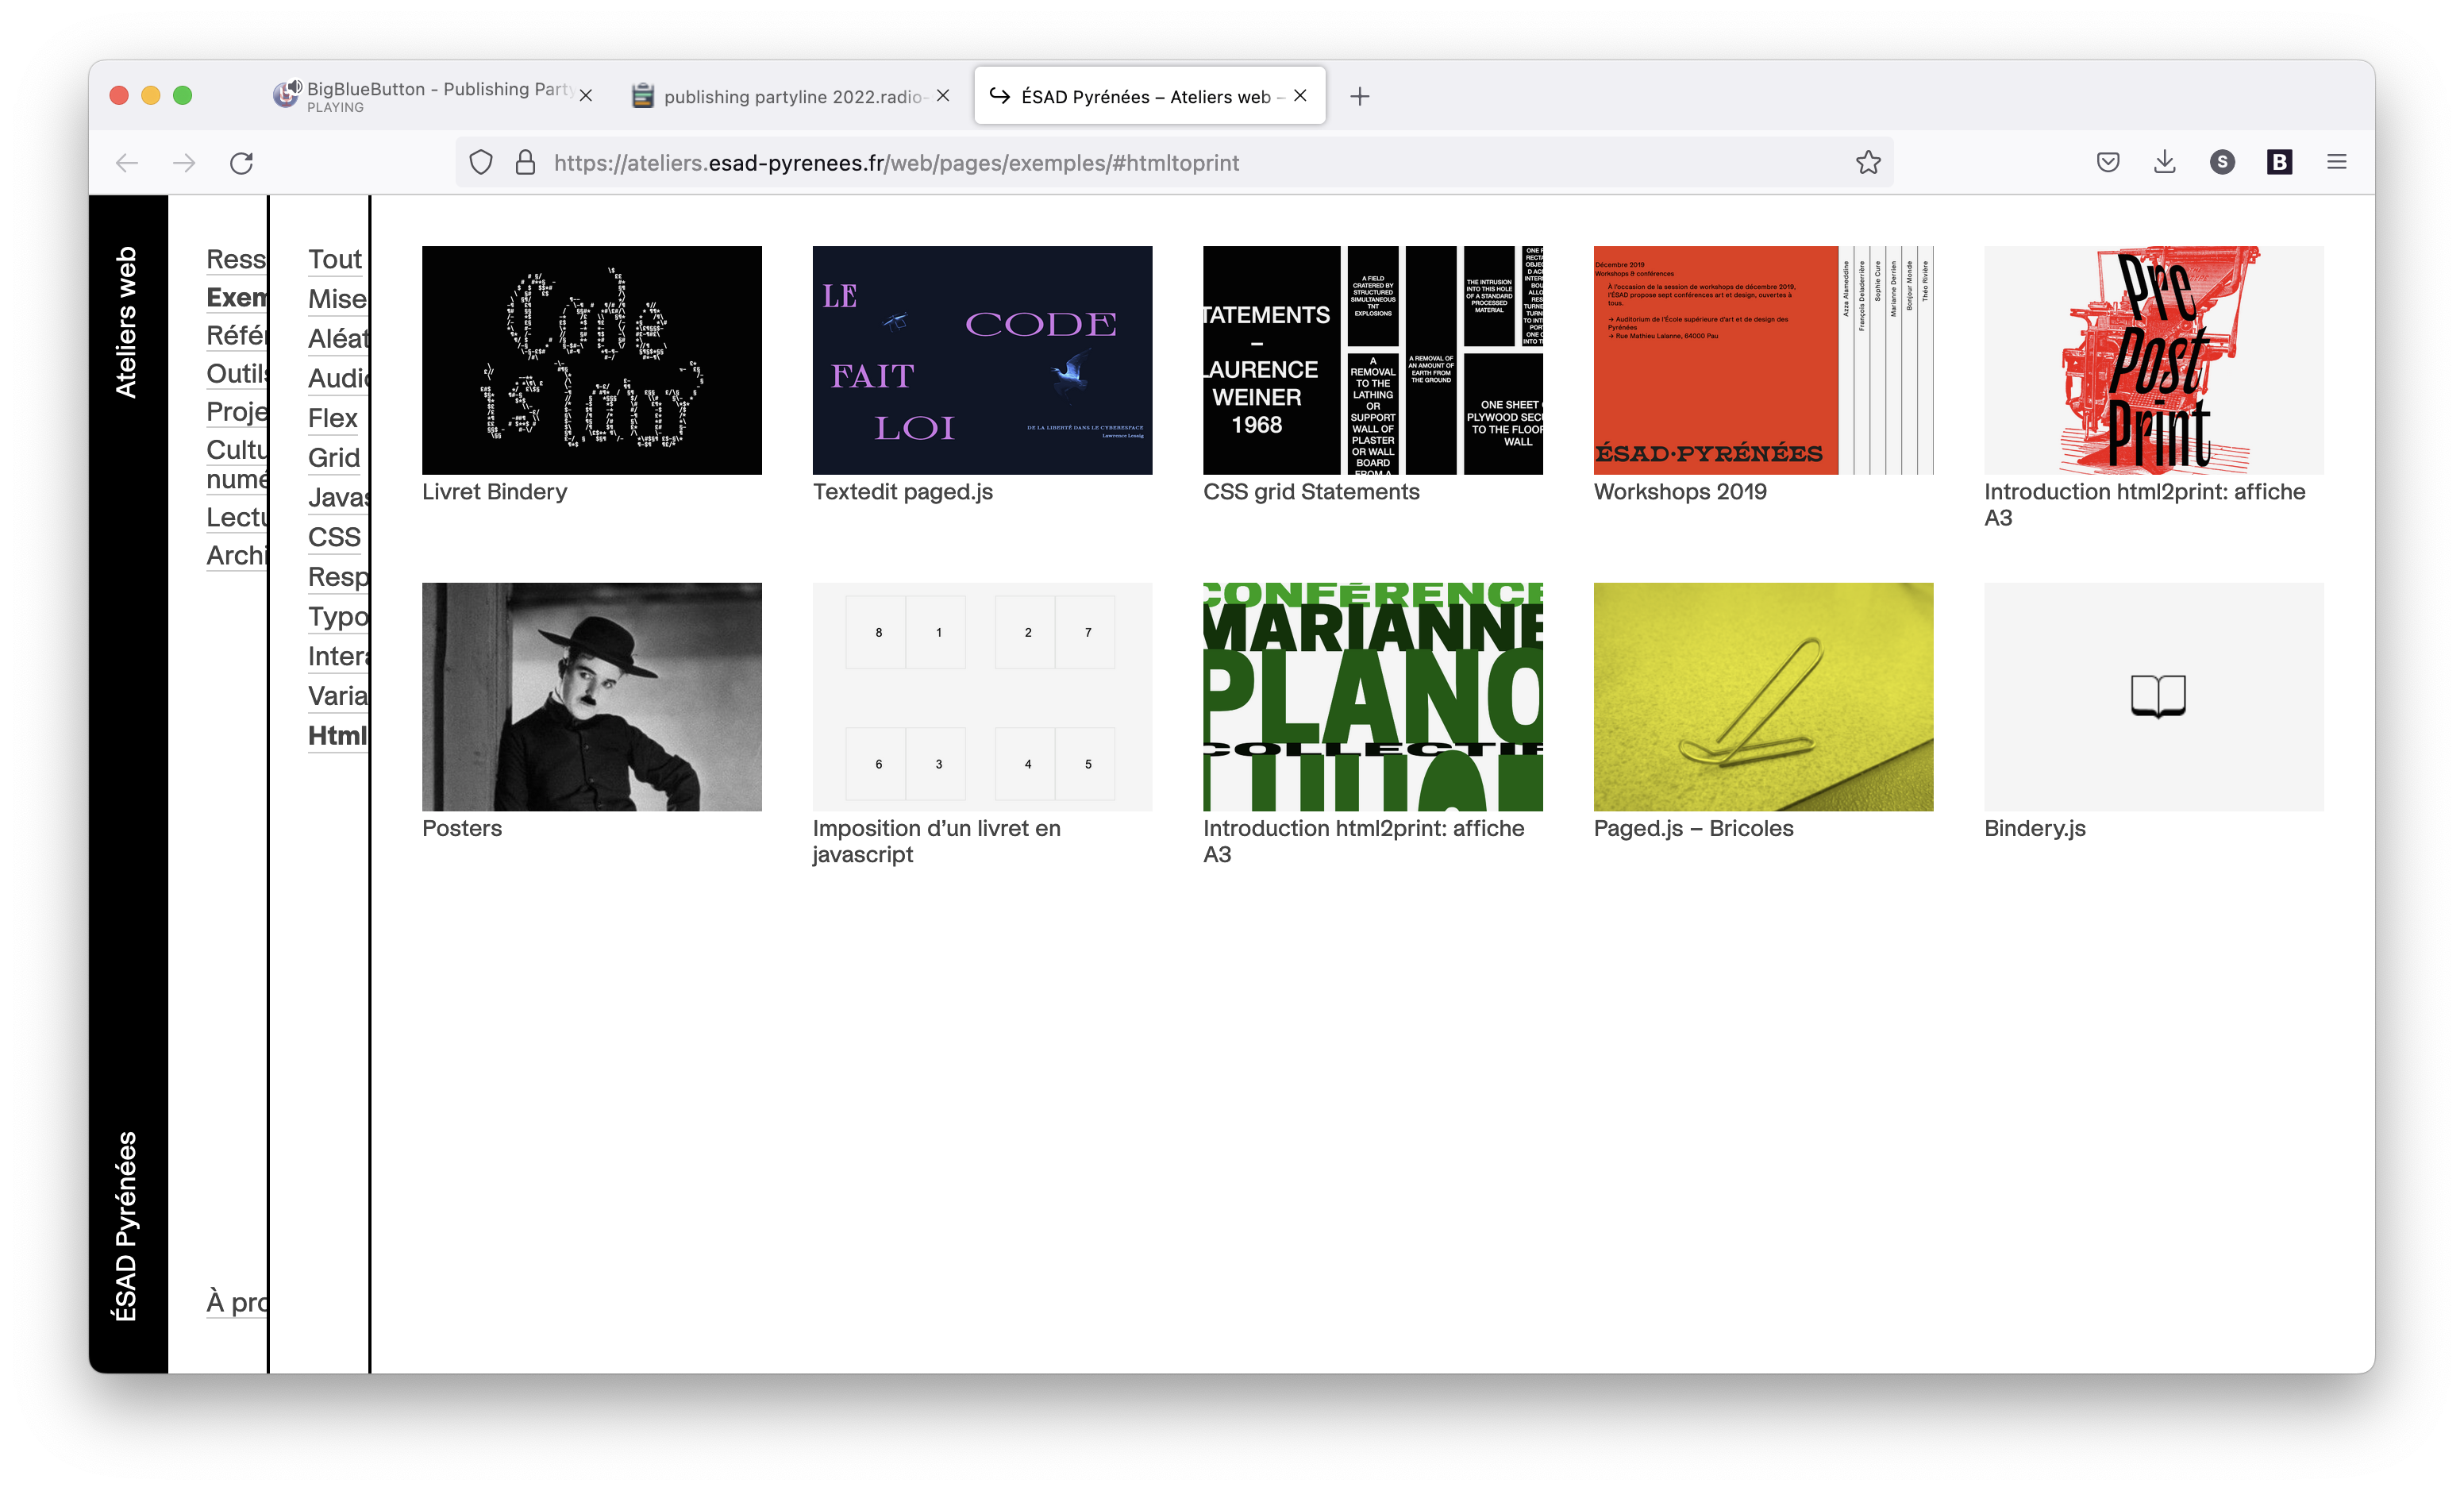Open the Workshops 2019 link
Viewport: 2464px width, 1491px height.
tap(1680, 492)
